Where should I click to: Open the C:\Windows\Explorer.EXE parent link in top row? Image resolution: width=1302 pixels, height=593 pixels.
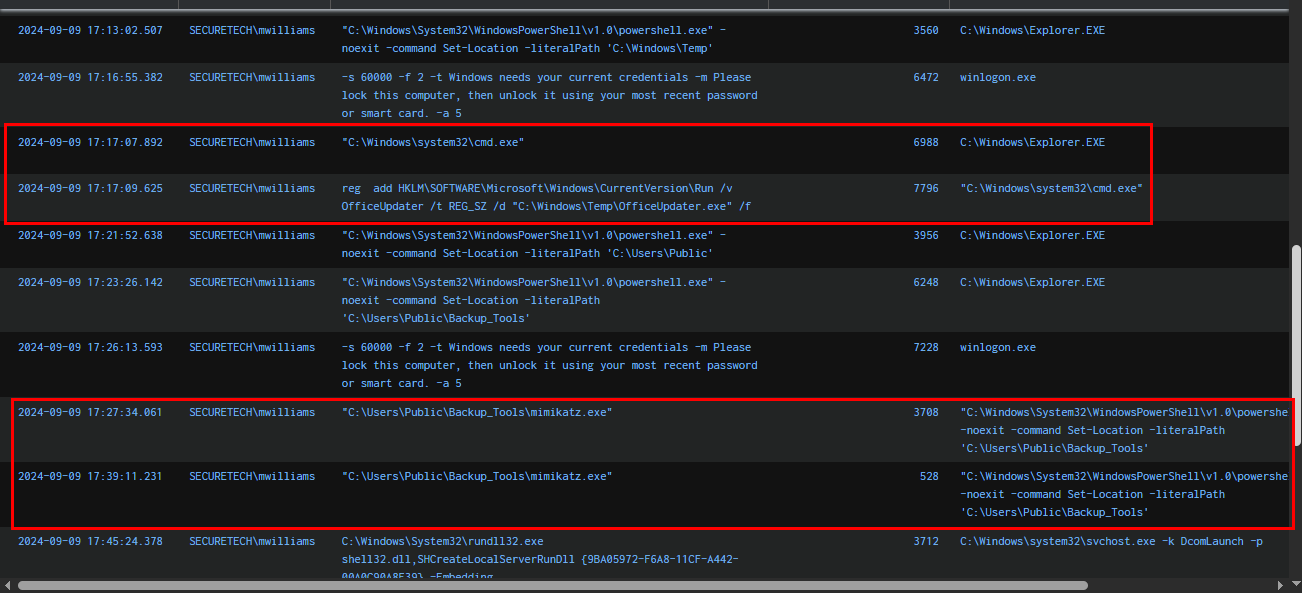[1031, 29]
